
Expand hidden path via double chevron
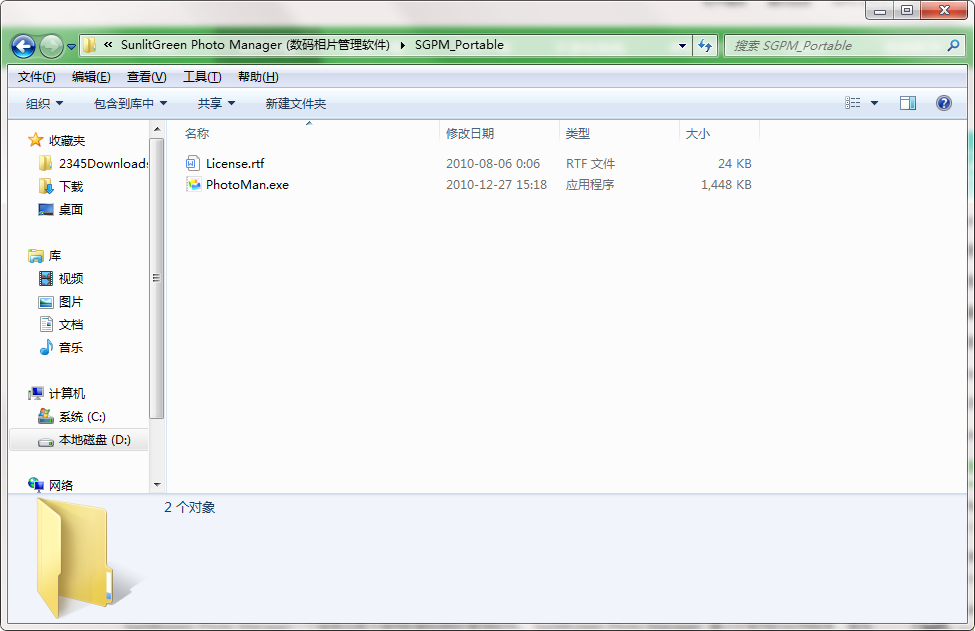click(108, 45)
